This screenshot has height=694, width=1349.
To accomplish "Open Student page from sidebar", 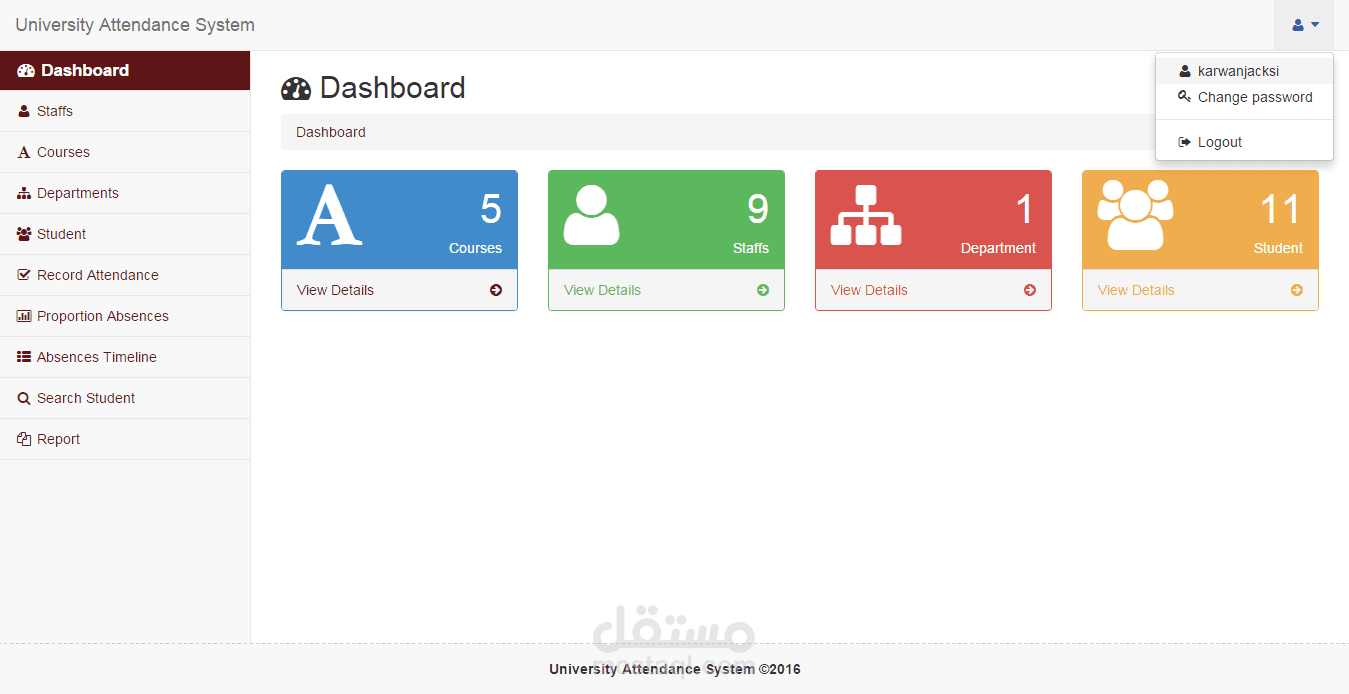I will tap(125, 234).
